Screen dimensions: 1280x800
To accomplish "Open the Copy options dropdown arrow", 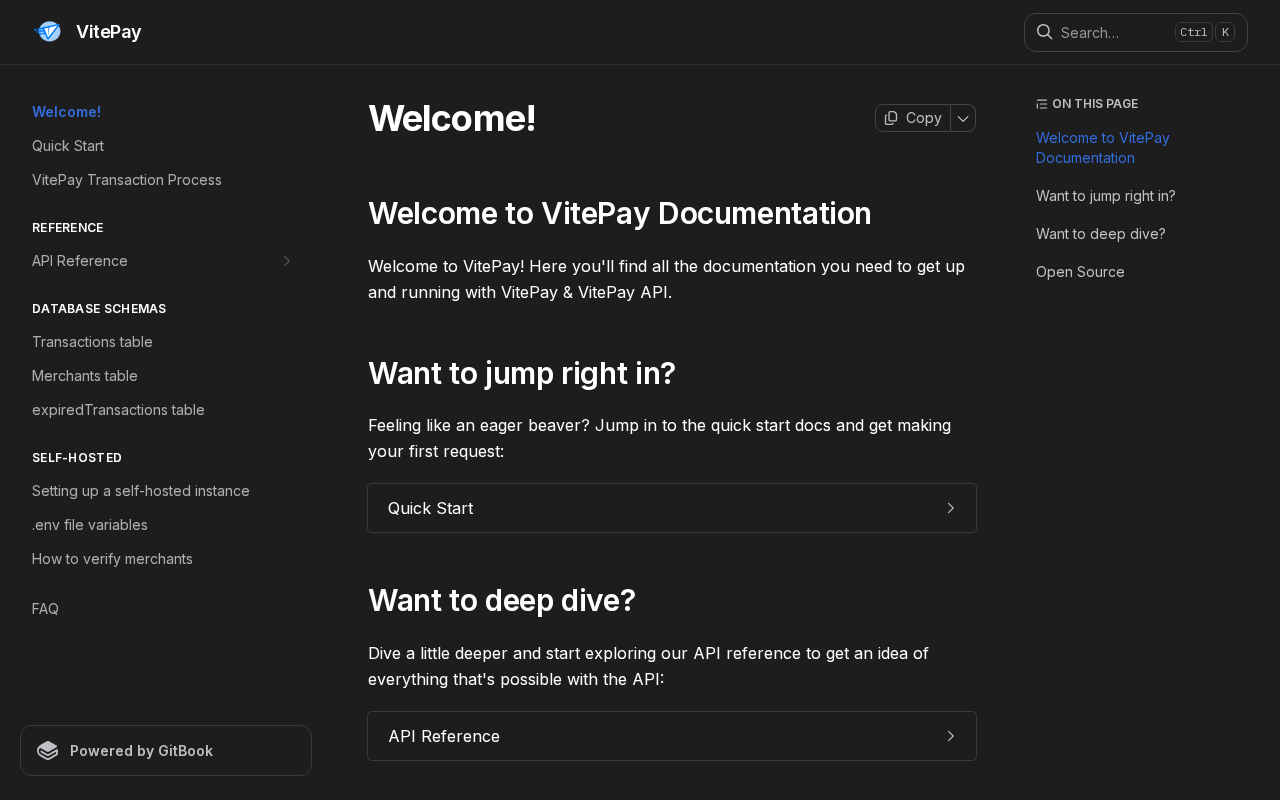I will (x=963, y=118).
